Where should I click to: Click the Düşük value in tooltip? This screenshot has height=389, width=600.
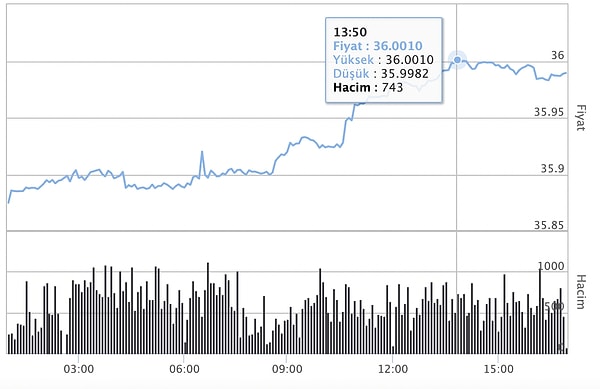click(x=404, y=73)
